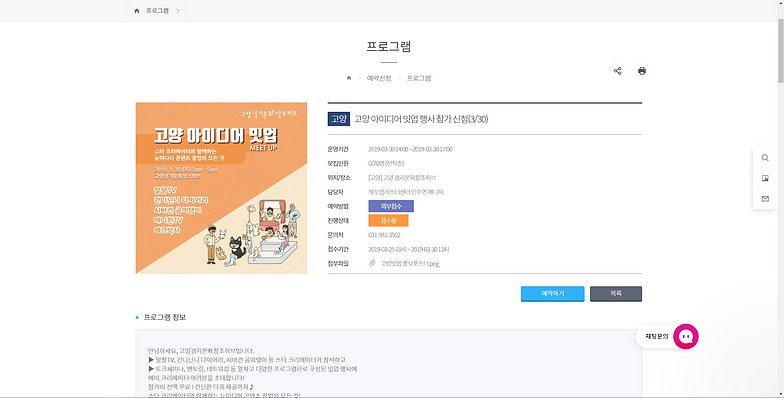The width and height of the screenshot is (784, 398).
Task: Click the 프로그램 정보 section heading
Action: coord(164,318)
